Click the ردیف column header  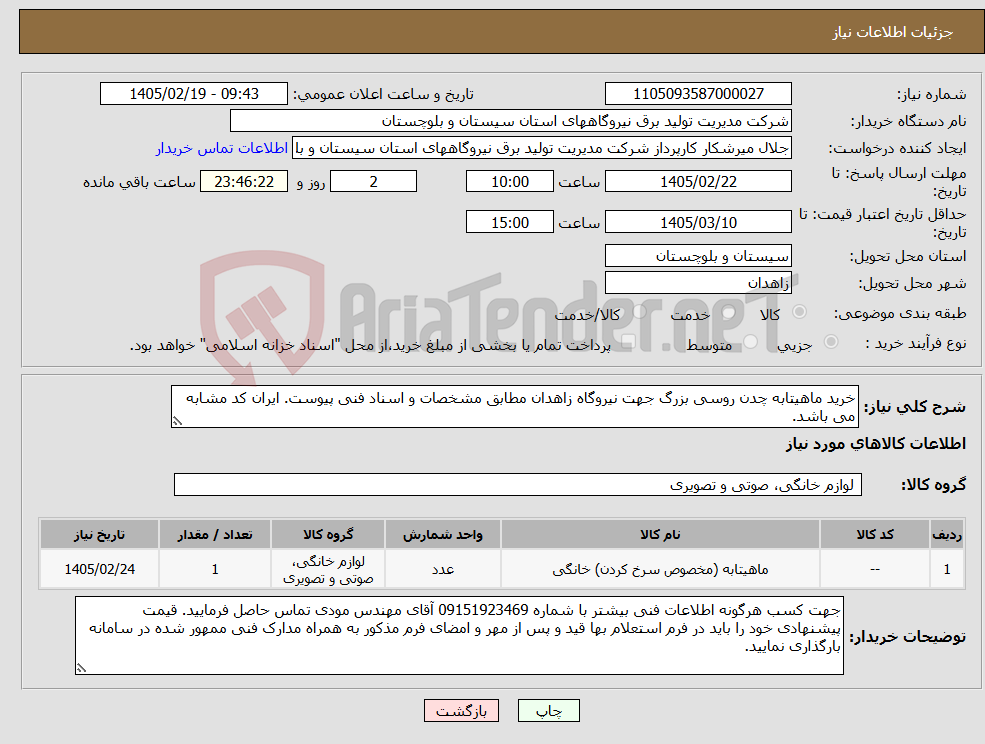pos(947,534)
